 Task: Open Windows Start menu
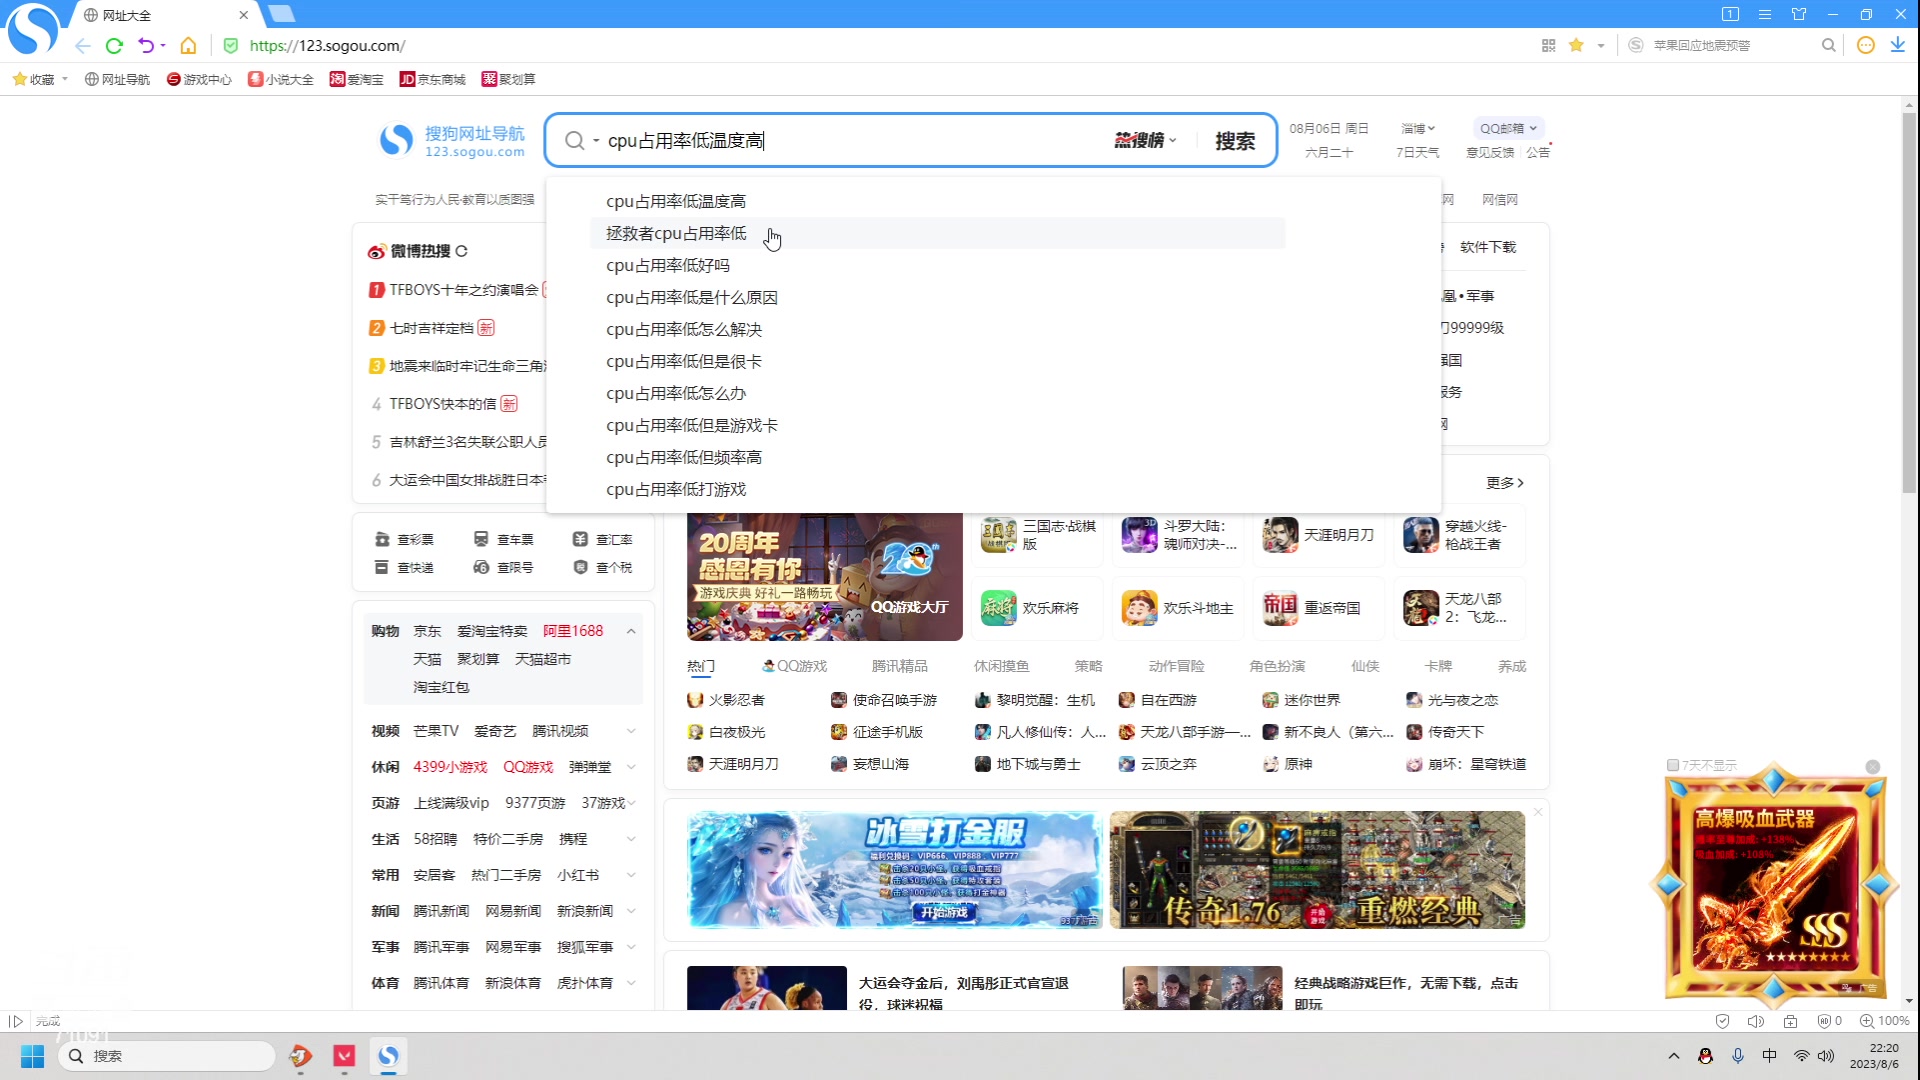click(32, 1056)
